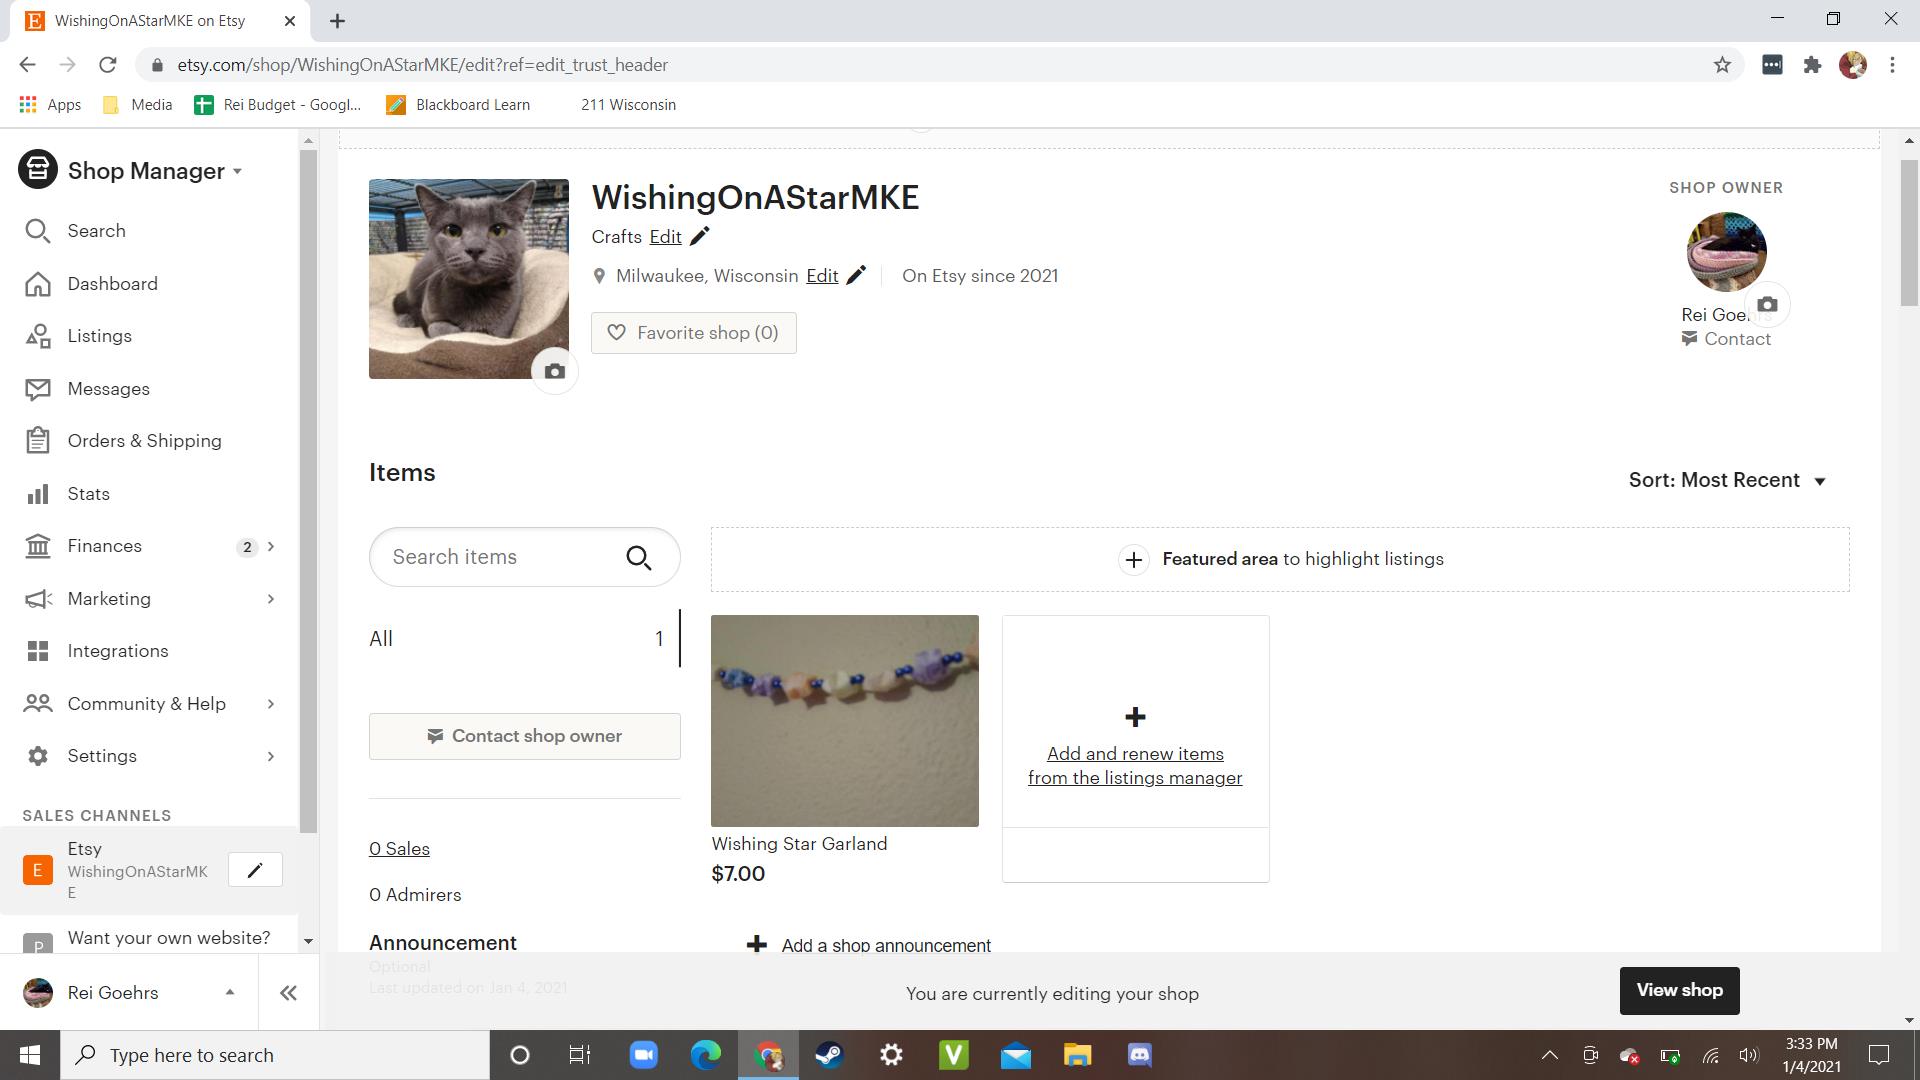Click the pencil icon beside Milwaukee location
This screenshot has width=1920, height=1080.
pyautogui.click(x=856, y=276)
